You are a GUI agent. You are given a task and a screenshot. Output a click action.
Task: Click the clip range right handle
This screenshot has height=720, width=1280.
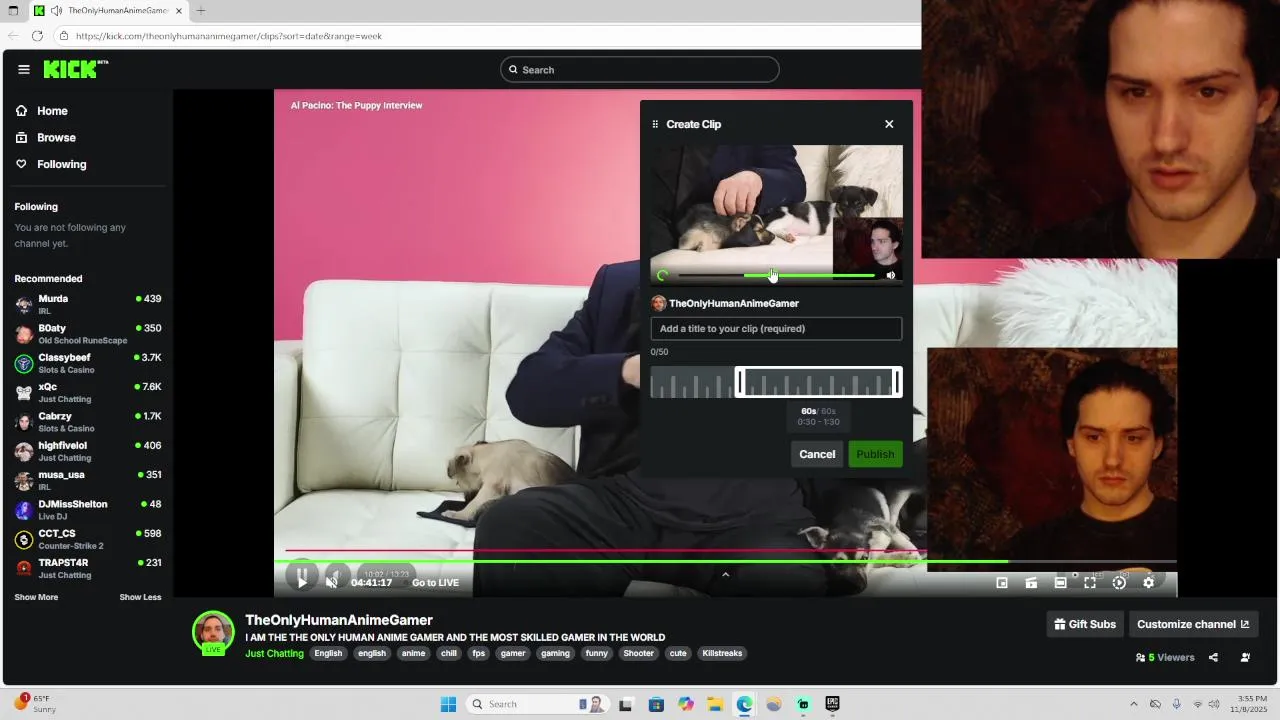pyautogui.click(x=897, y=382)
